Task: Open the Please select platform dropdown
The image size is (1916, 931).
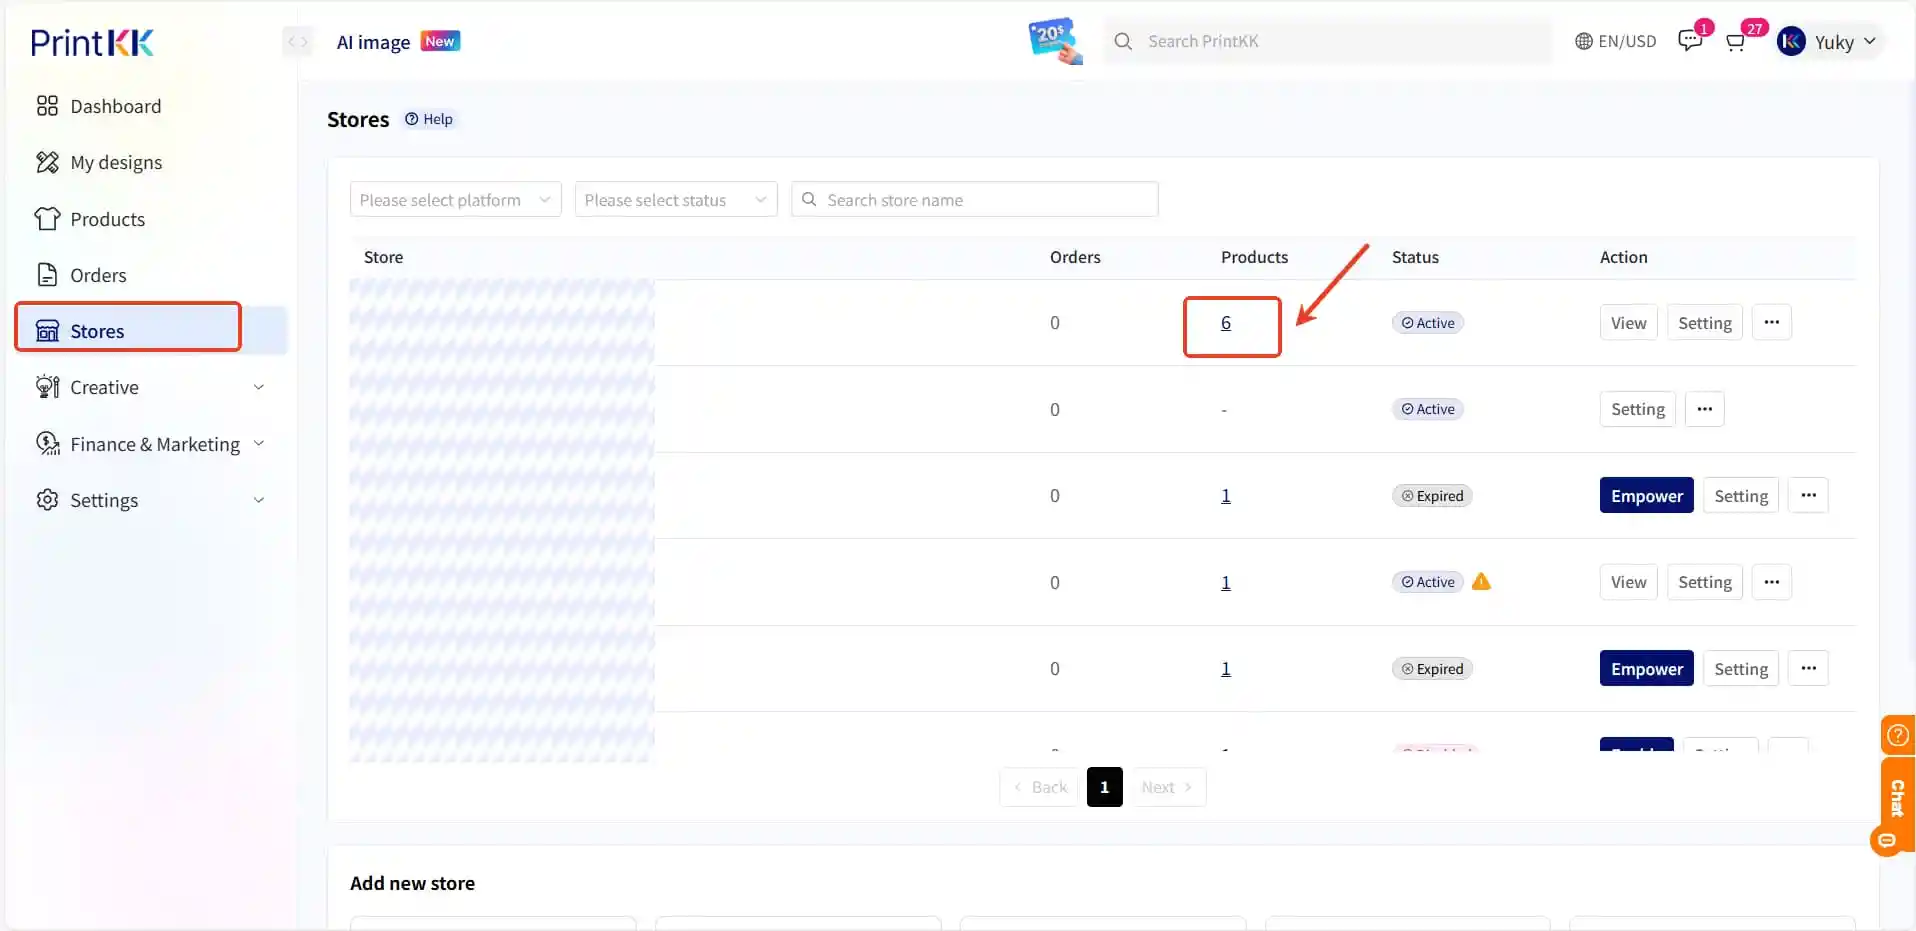Action: click(x=455, y=199)
